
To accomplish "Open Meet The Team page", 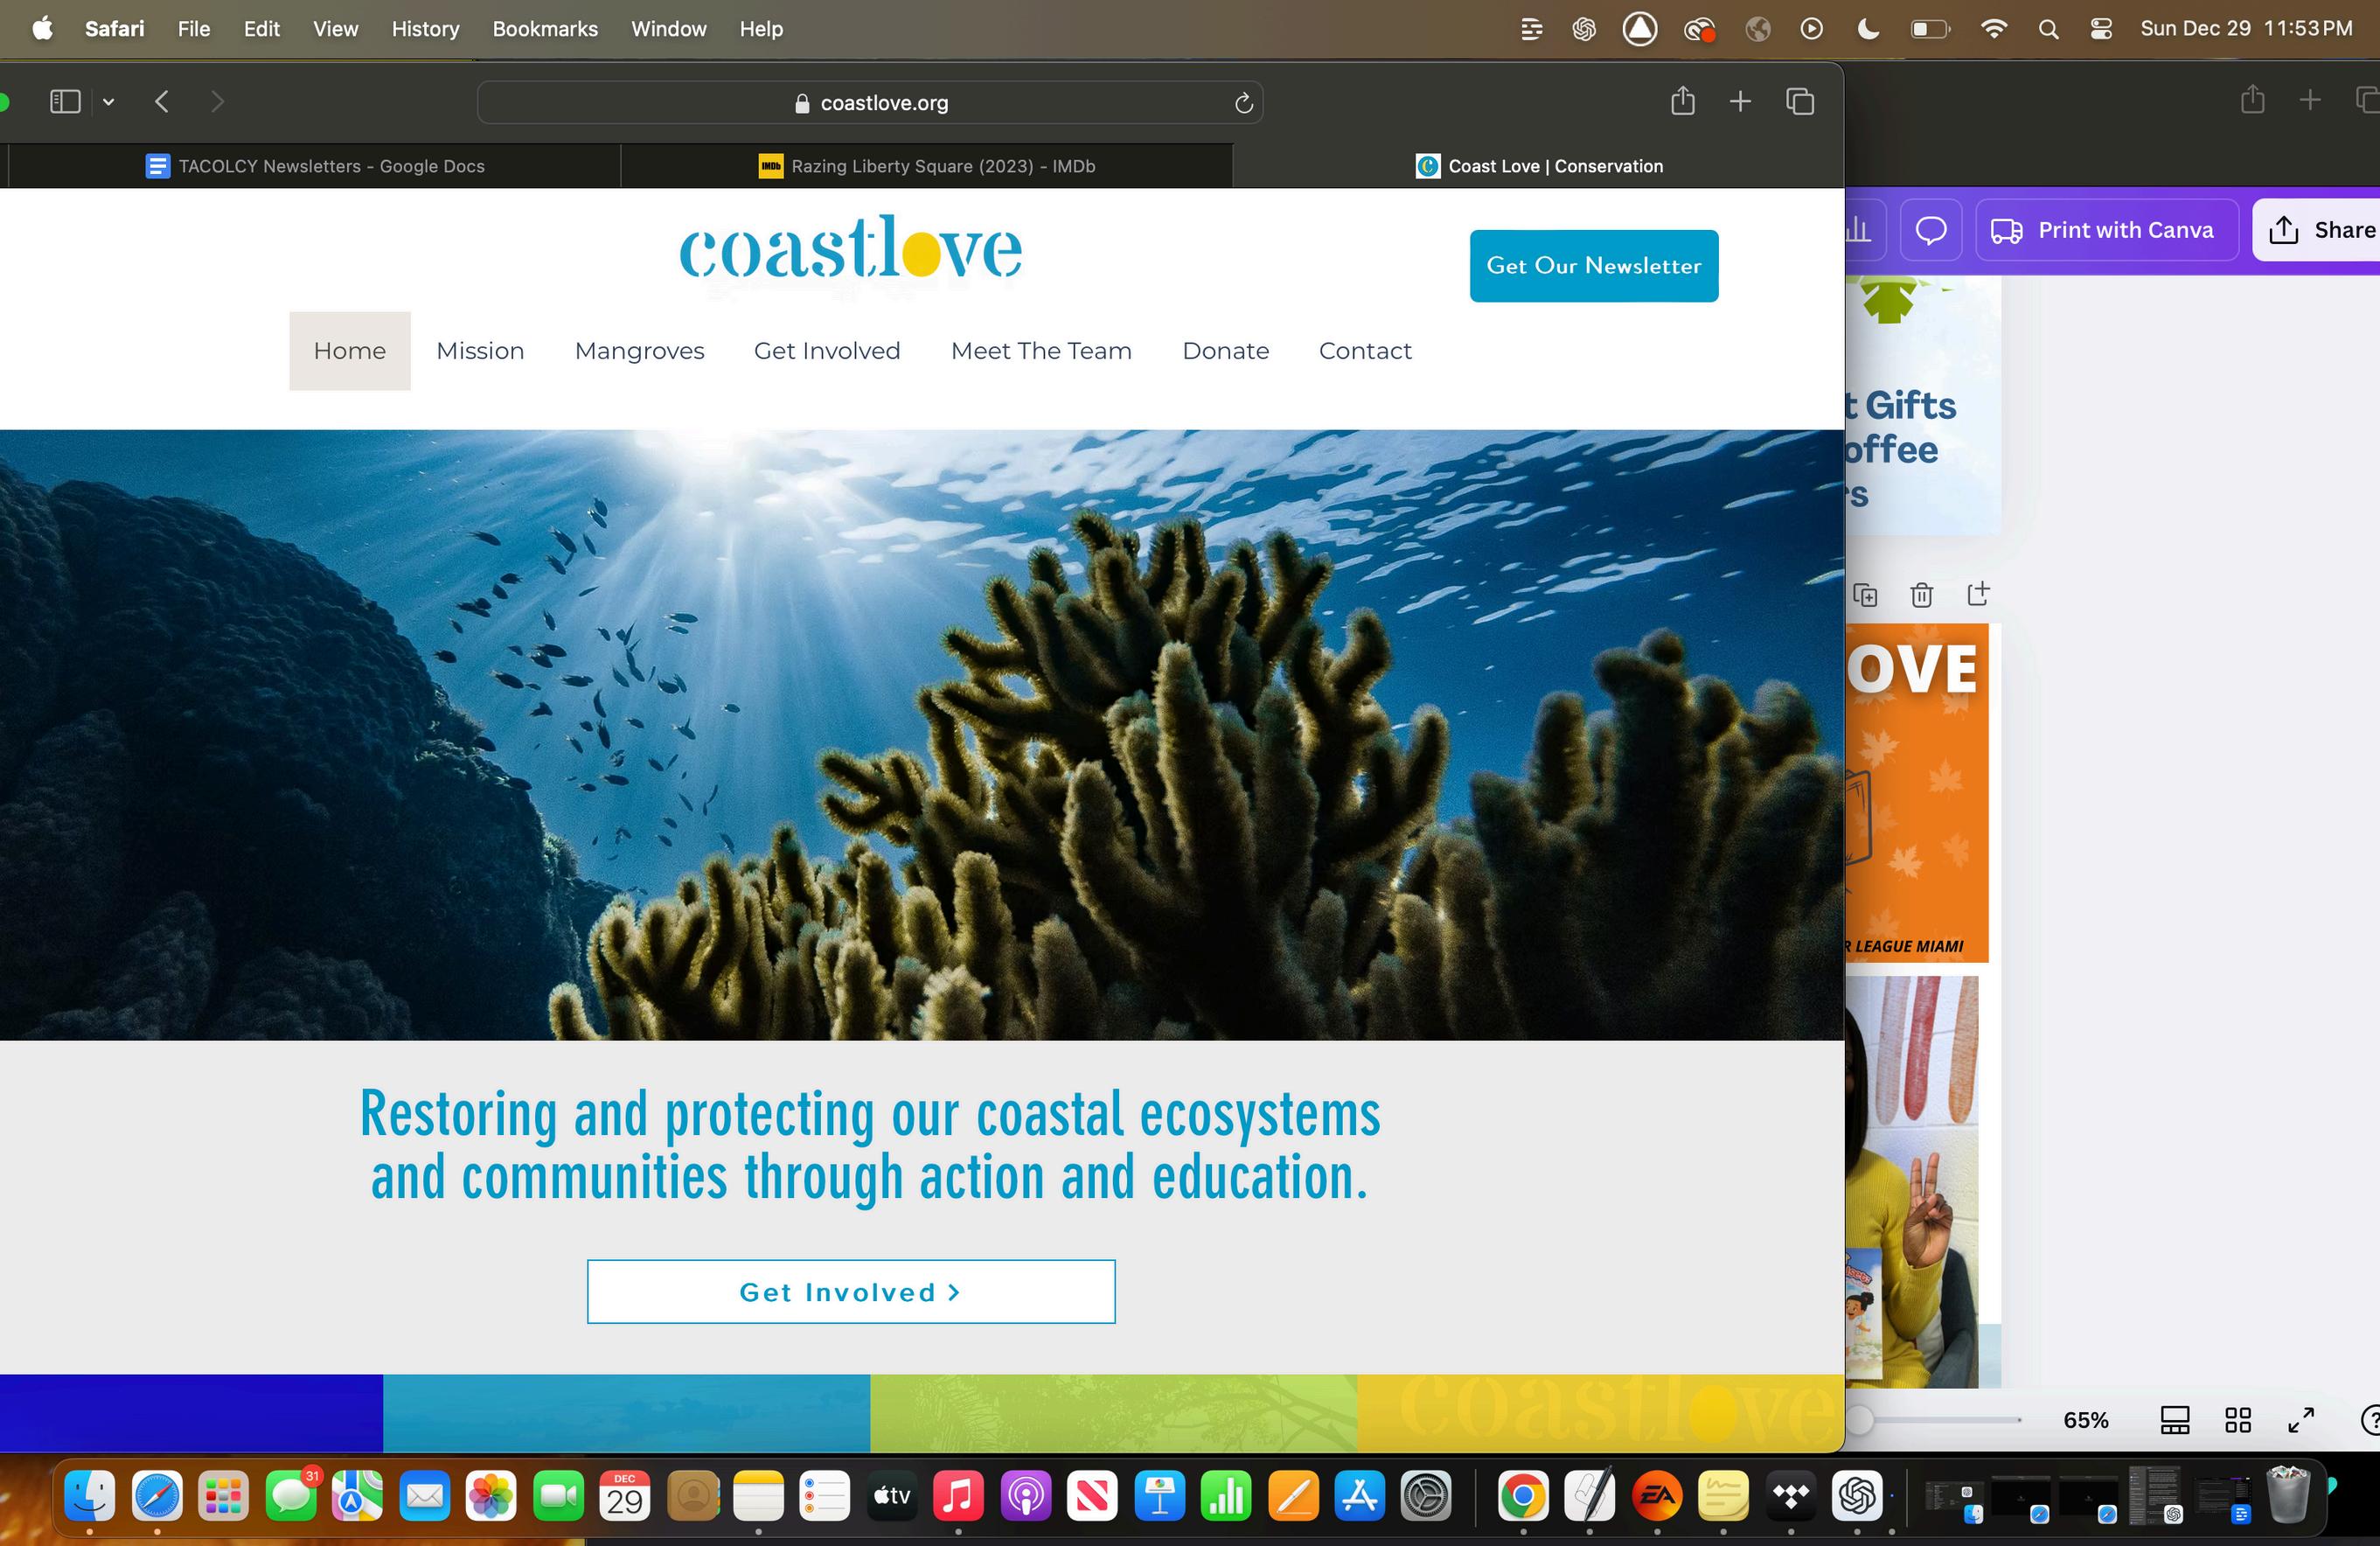I will coord(1041,351).
